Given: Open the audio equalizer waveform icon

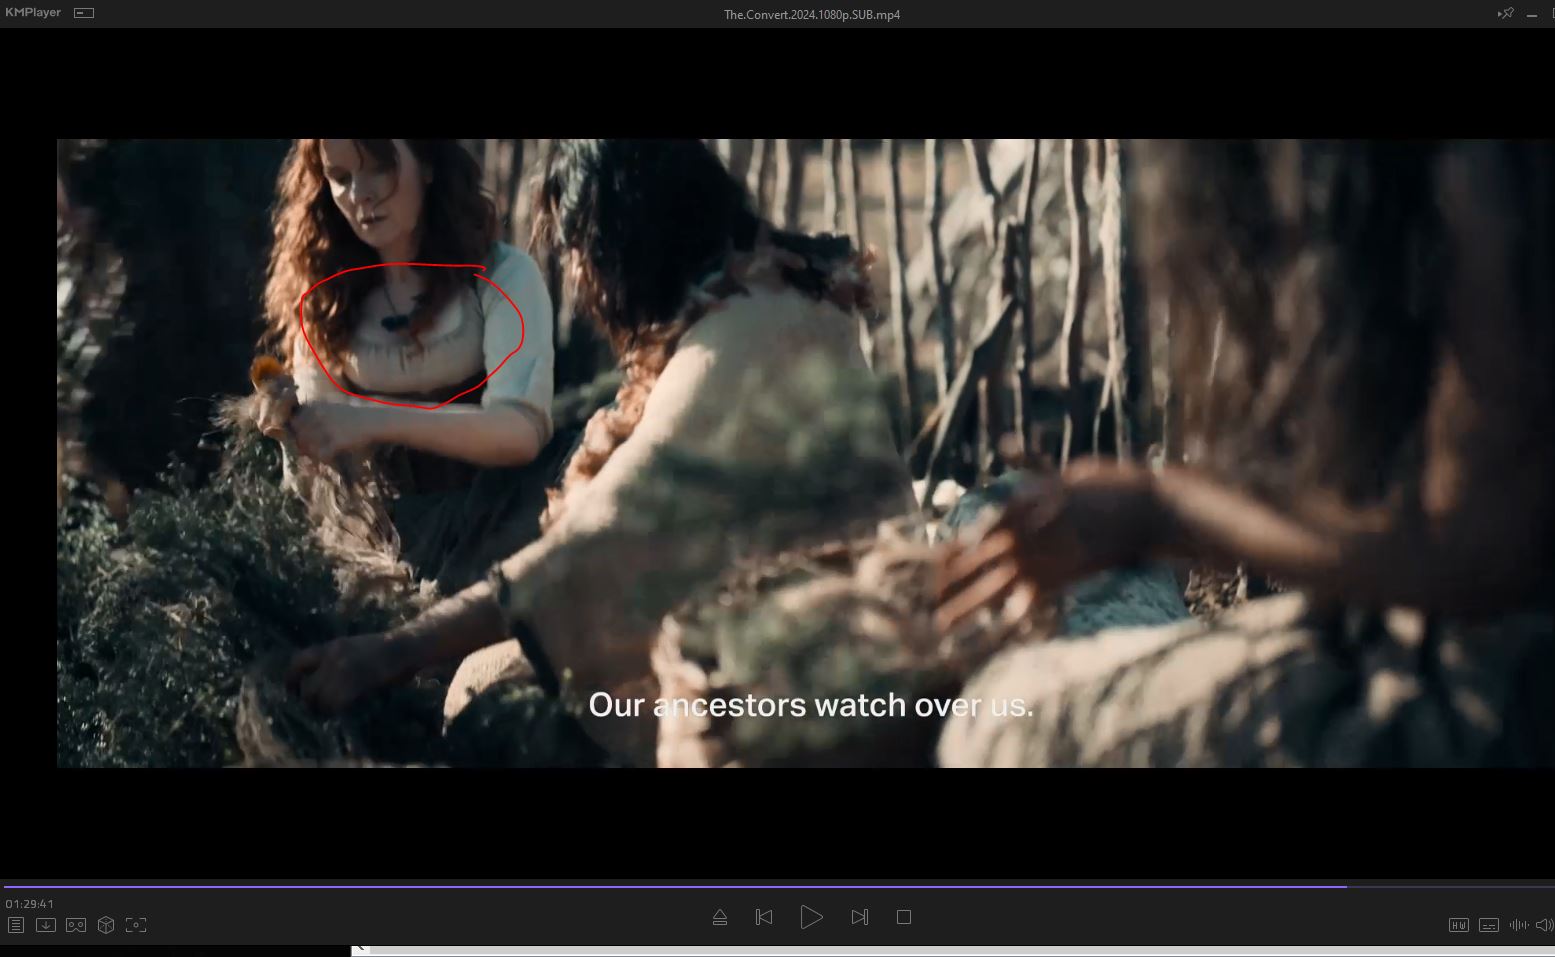Looking at the screenshot, I should [x=1518, y=925].
